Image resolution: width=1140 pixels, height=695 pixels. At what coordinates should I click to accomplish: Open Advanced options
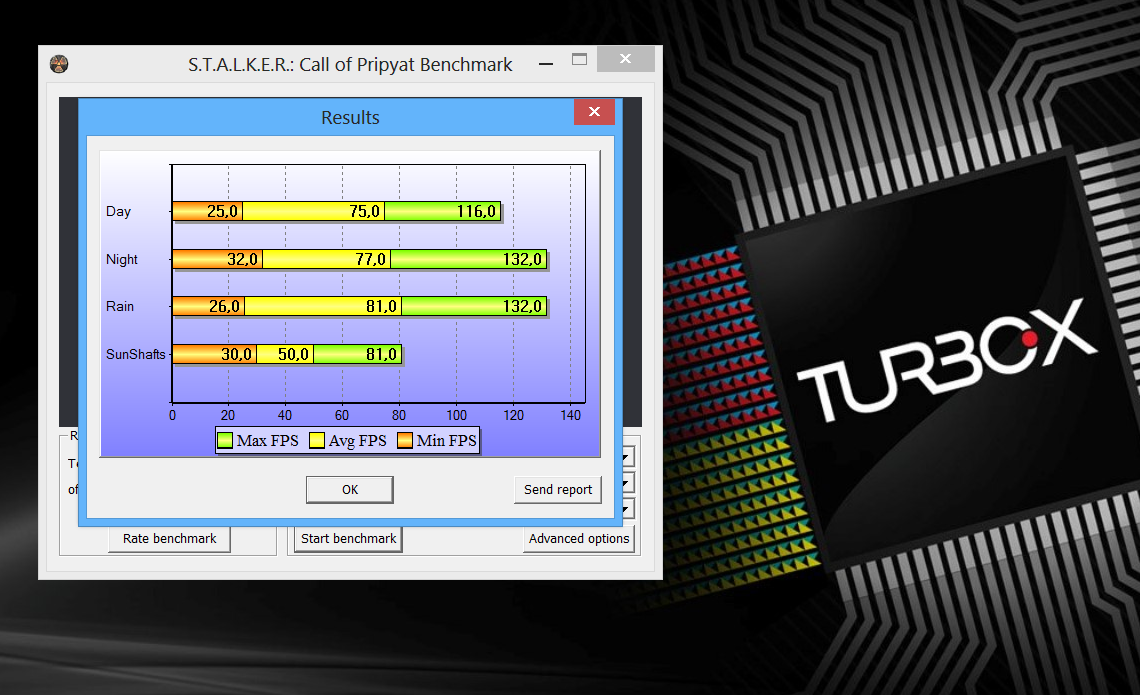pos(579,539)
